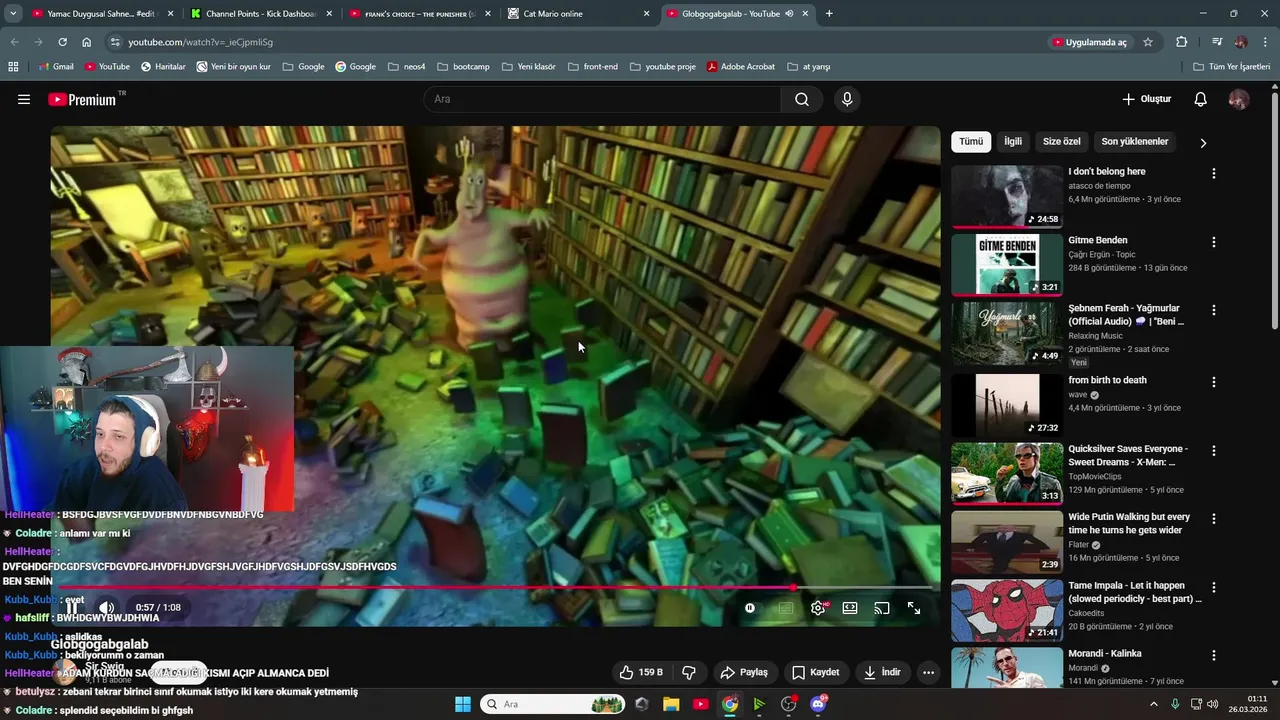This screenshot has height=720, width=1280.
Task: Click the taskbar Ara search box
Action: tap(553, 704)
